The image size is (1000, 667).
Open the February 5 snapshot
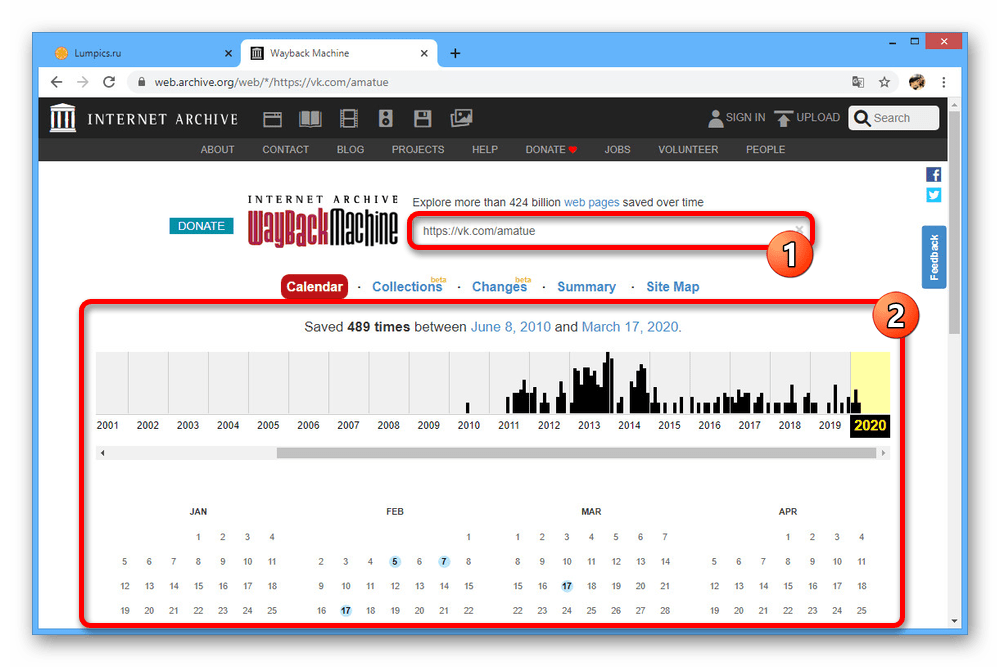pyautogui.click(x=395, y=562)
